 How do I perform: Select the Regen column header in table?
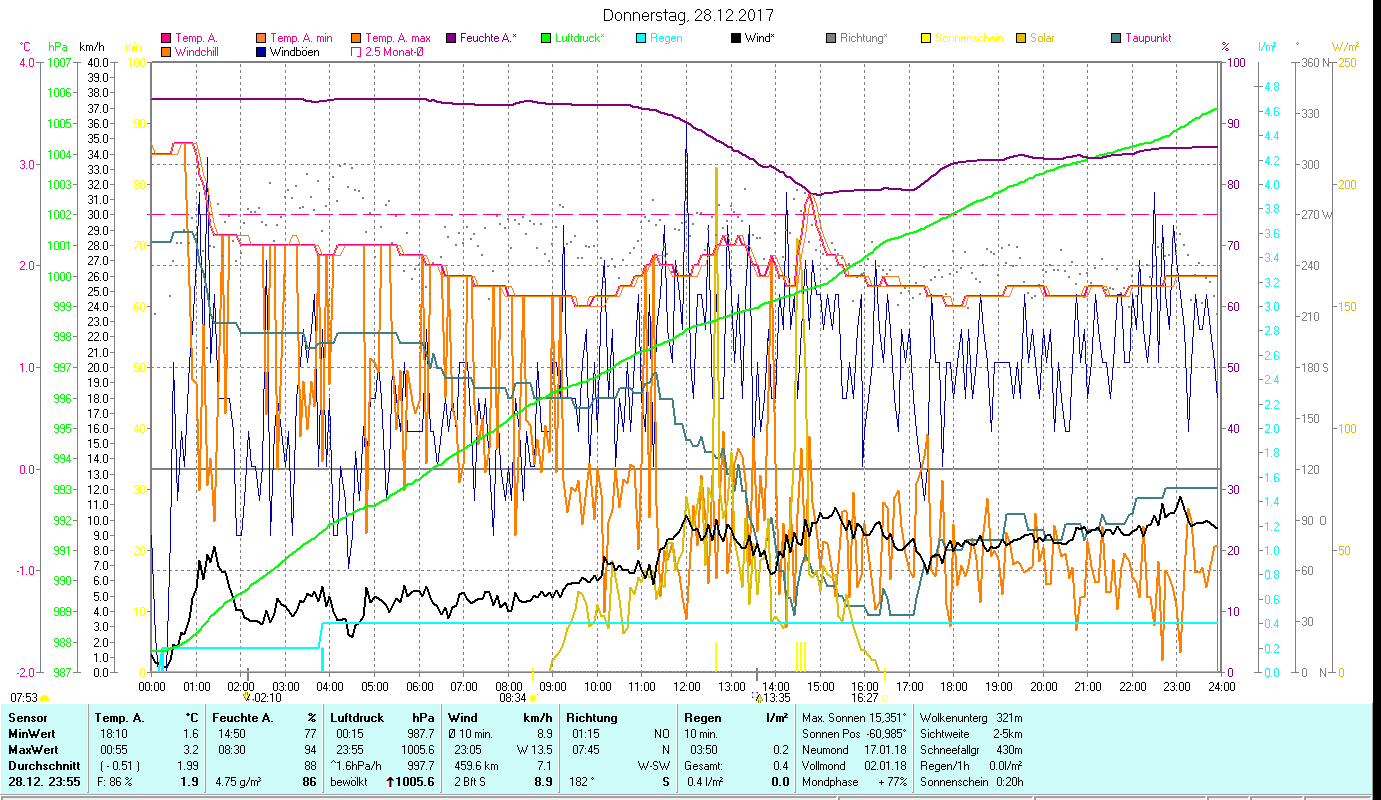click(x=702, y=717)
